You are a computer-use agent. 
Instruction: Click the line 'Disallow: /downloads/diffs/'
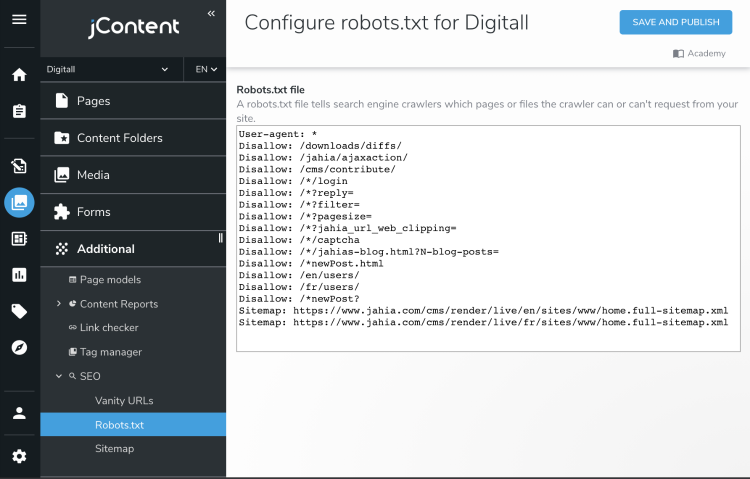click(x=320, y=146)
